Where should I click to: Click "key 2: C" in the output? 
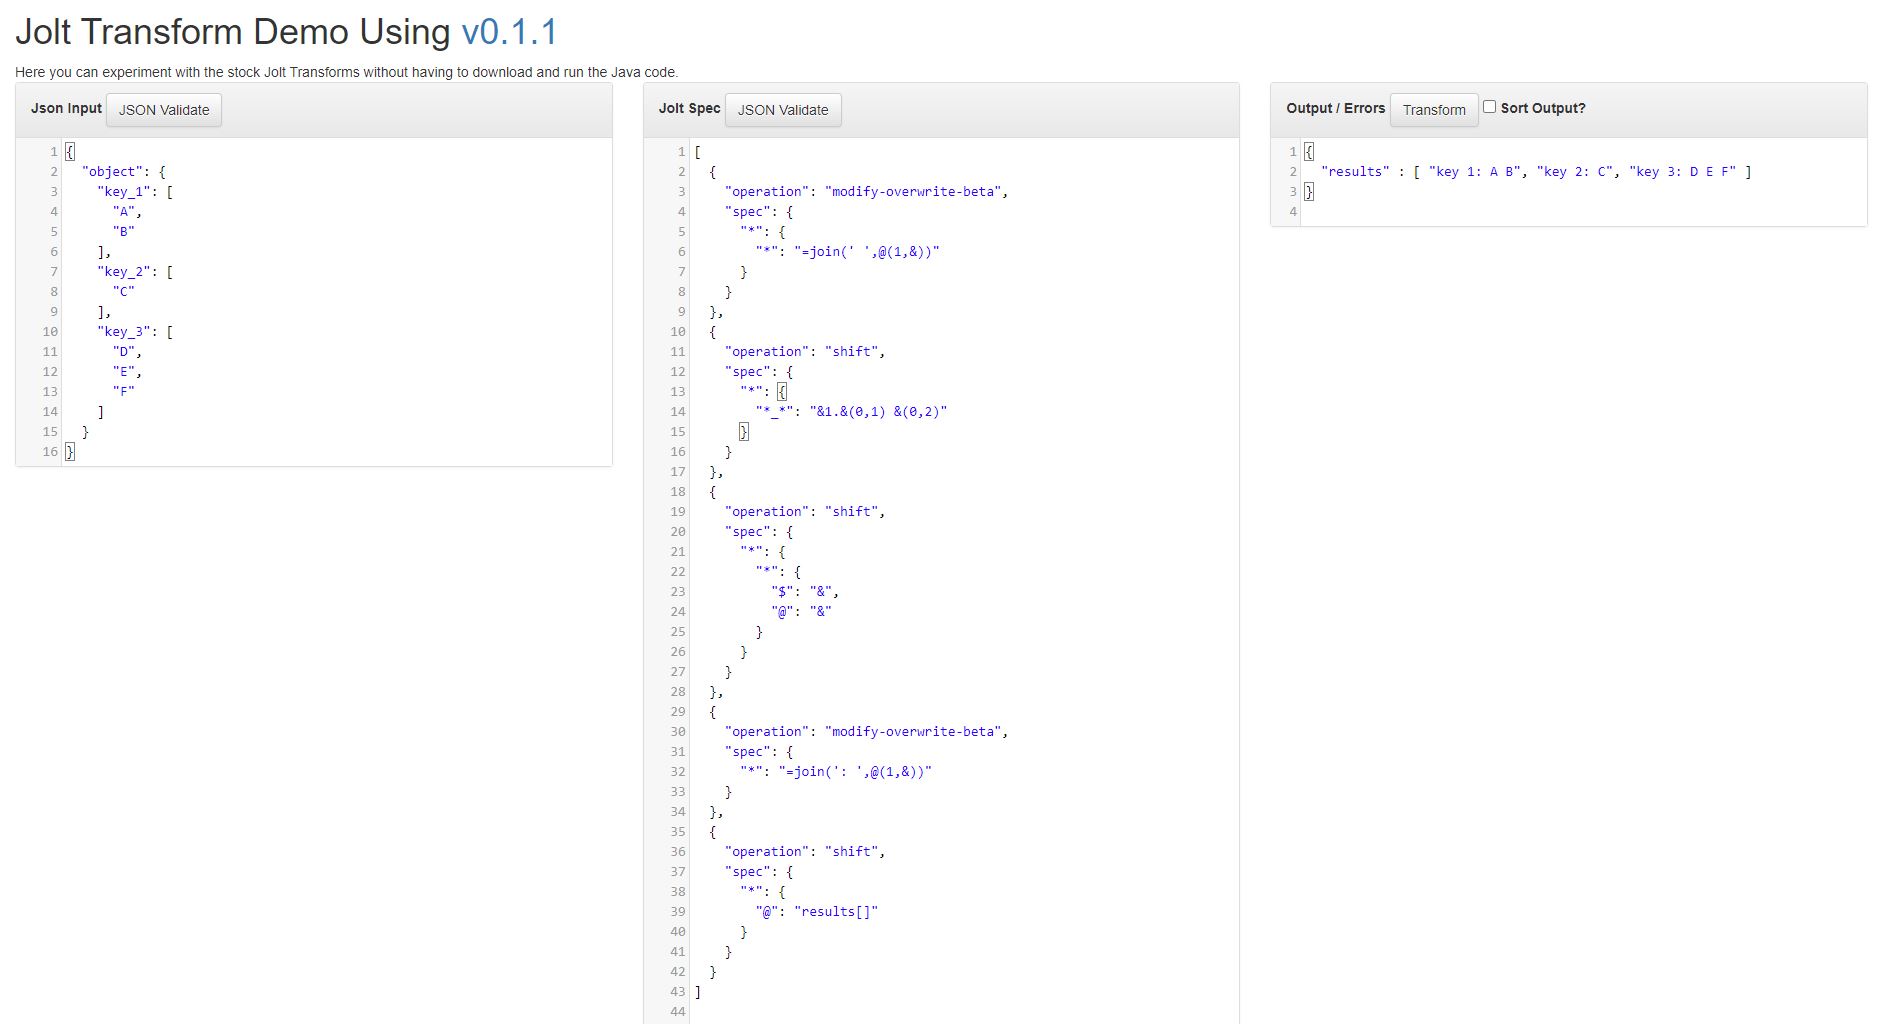(1574, 172)
